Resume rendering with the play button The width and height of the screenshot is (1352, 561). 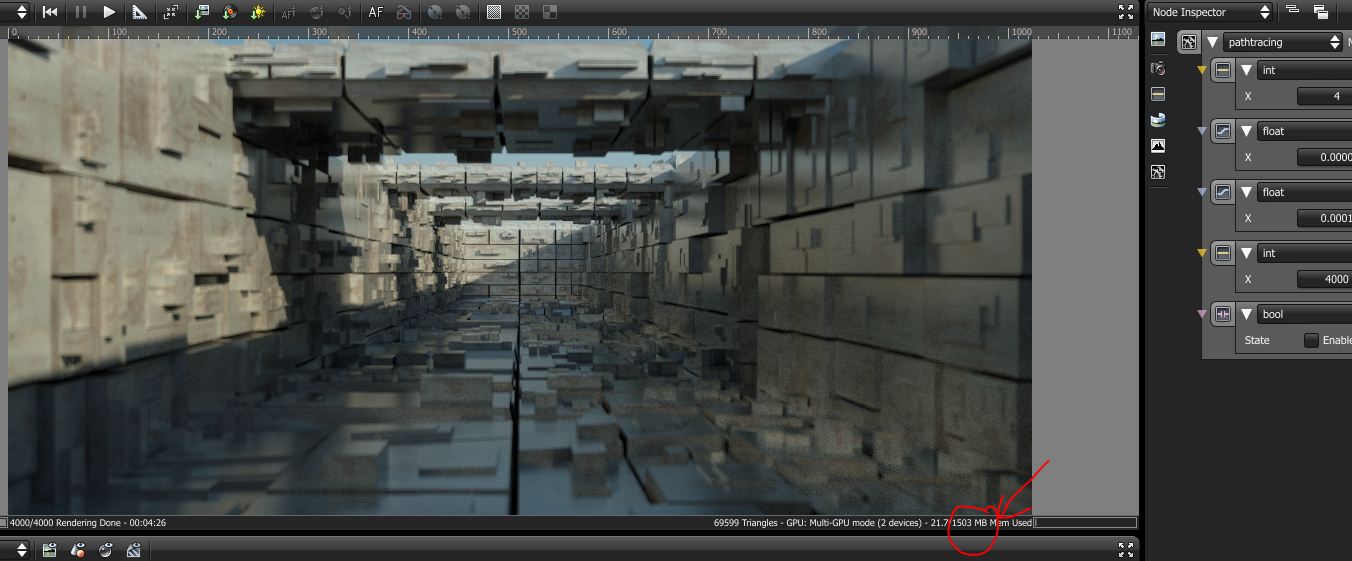(110, 12)
